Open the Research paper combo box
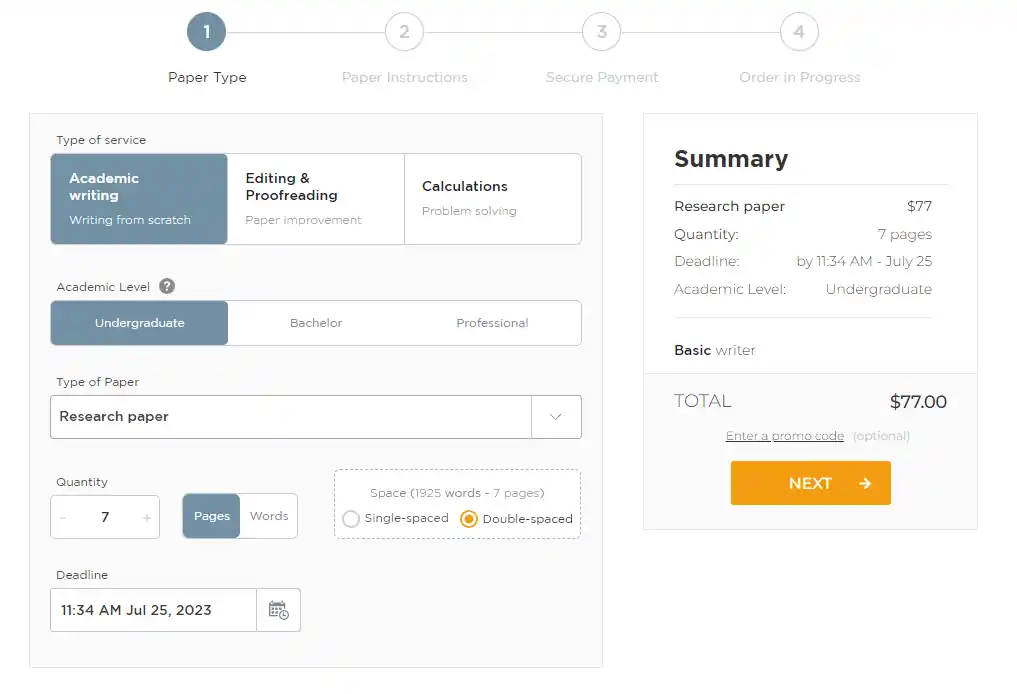Viewport: 1017px width, 694px height. (290, 417)
